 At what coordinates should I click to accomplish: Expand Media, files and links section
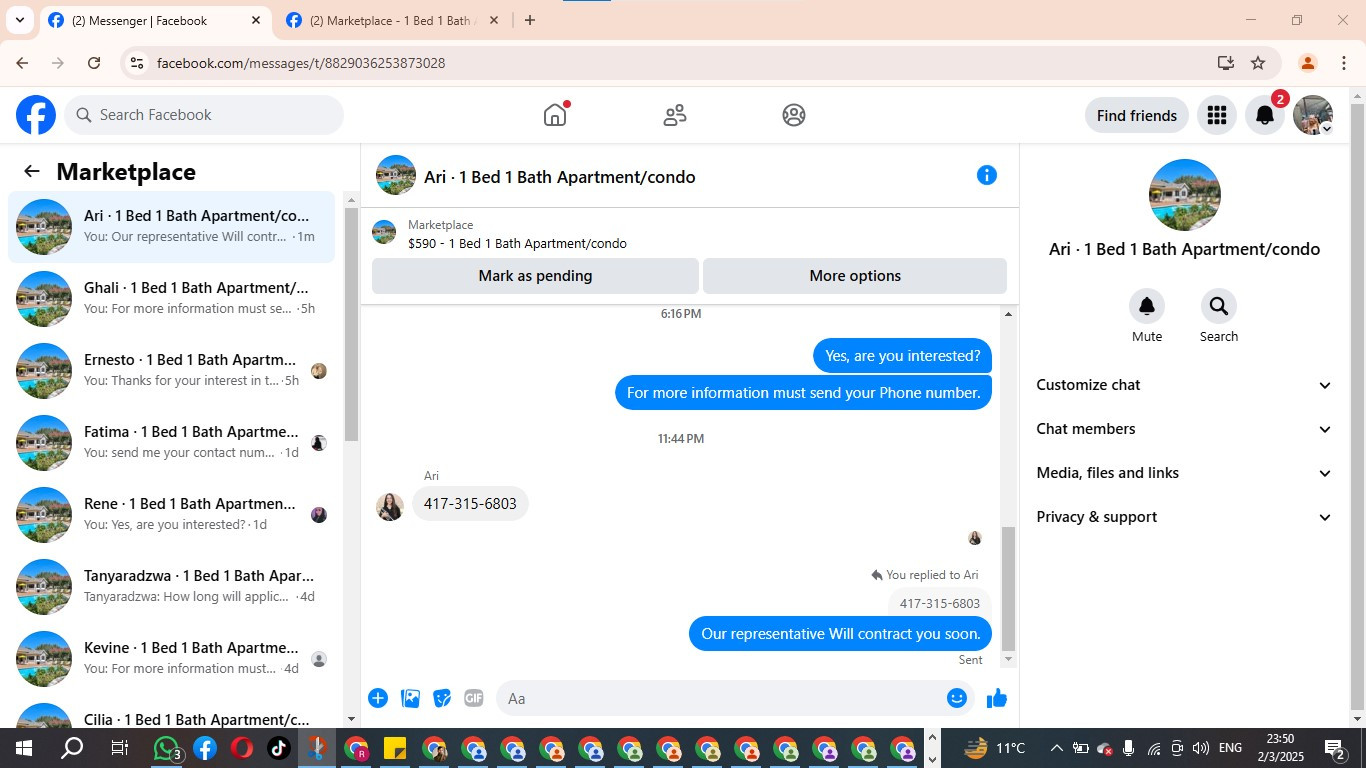[x=1184, y=473]
